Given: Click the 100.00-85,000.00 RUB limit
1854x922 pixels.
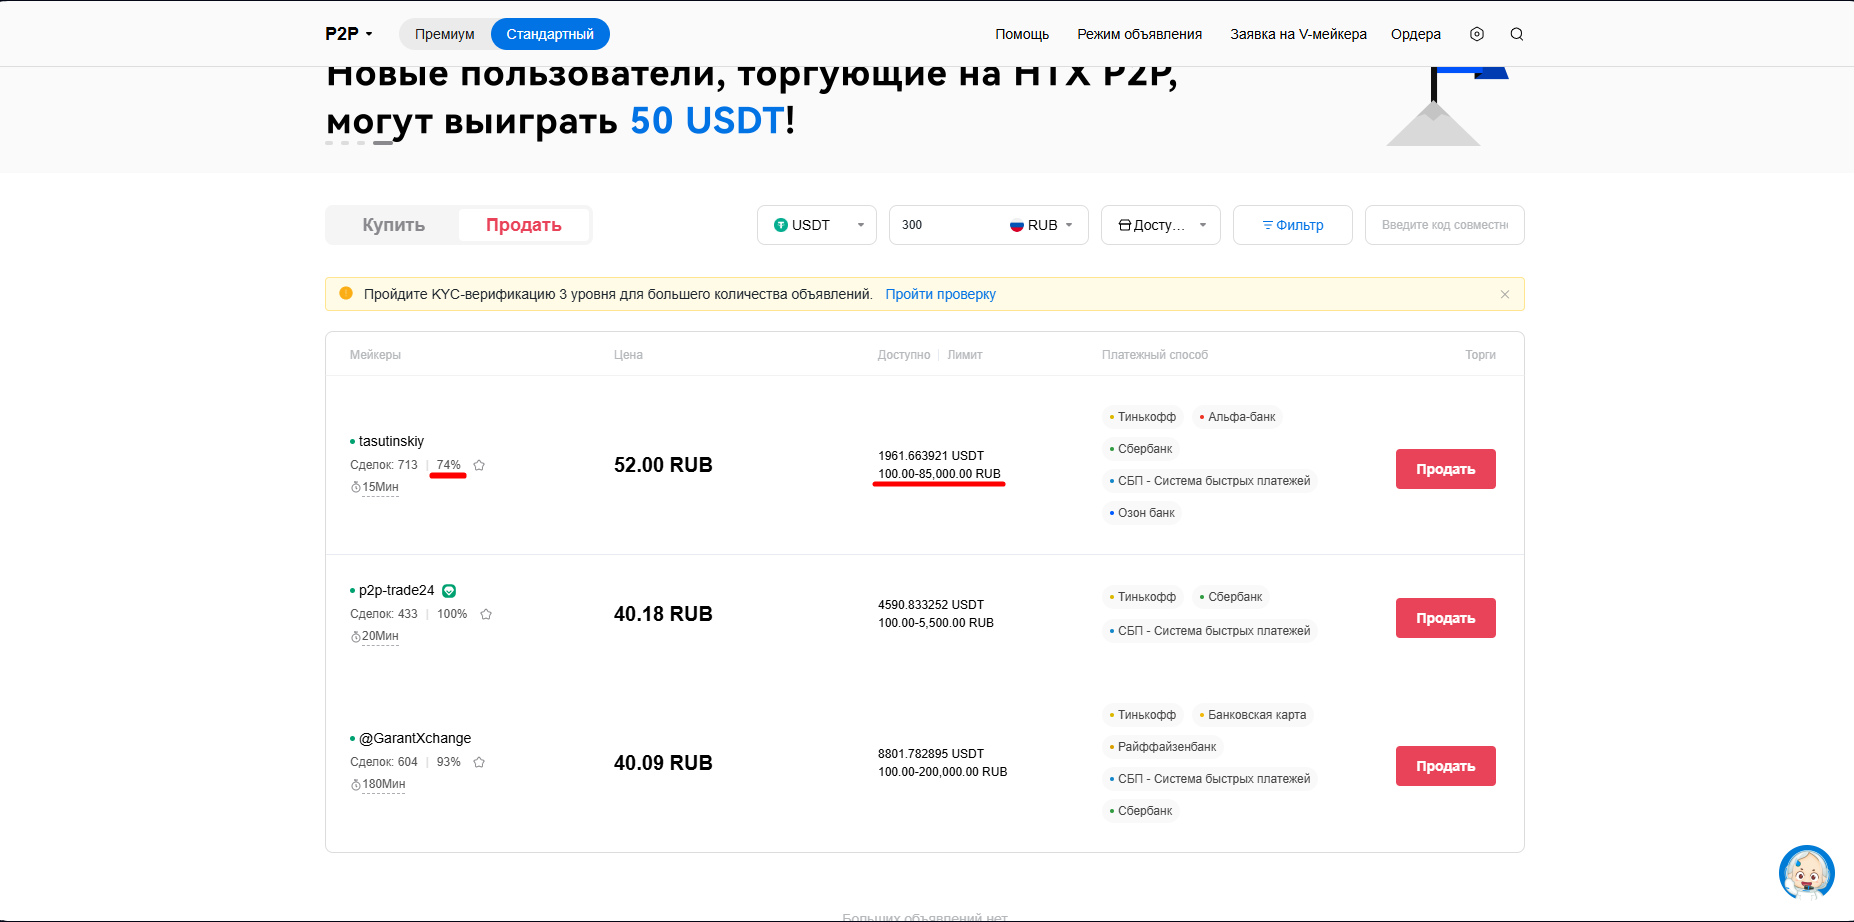Looking at the screenshot, I should 939,474.
